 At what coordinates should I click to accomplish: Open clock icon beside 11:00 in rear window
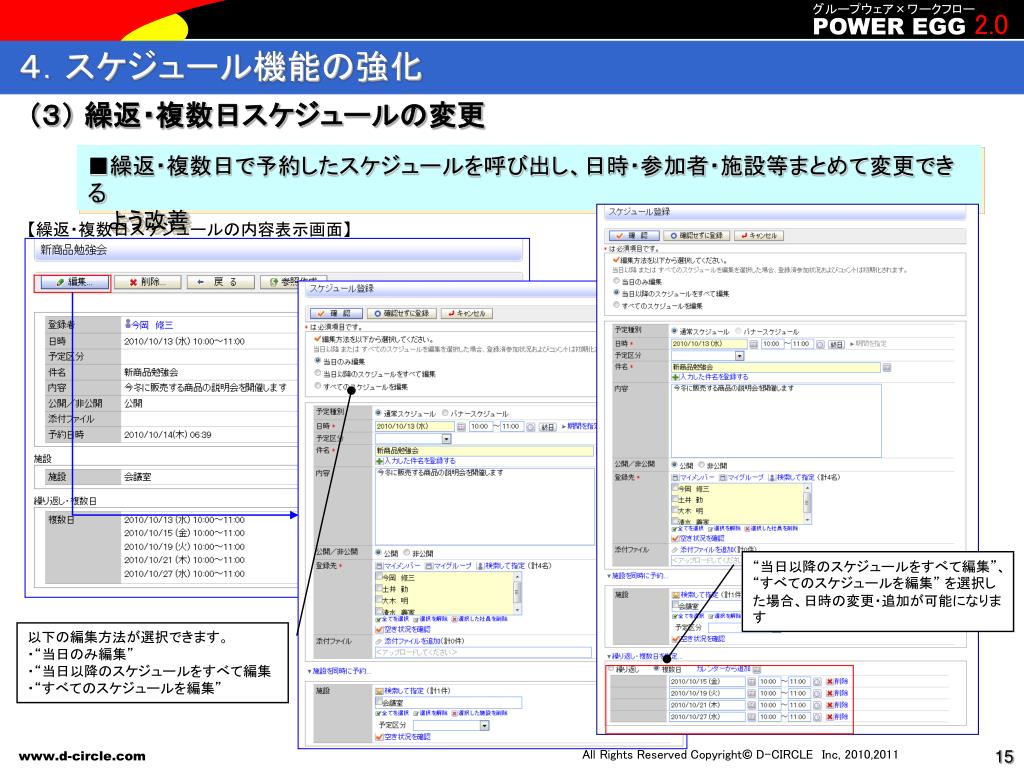[x=531, y=426]
